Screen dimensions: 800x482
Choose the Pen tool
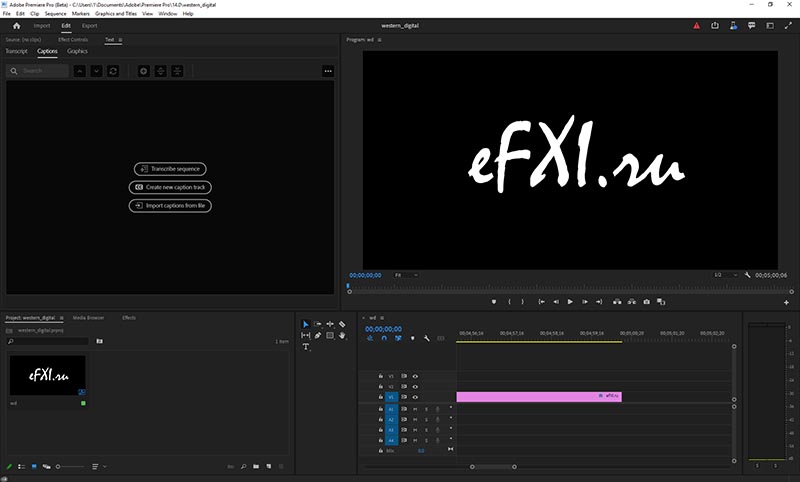[318, 335]
